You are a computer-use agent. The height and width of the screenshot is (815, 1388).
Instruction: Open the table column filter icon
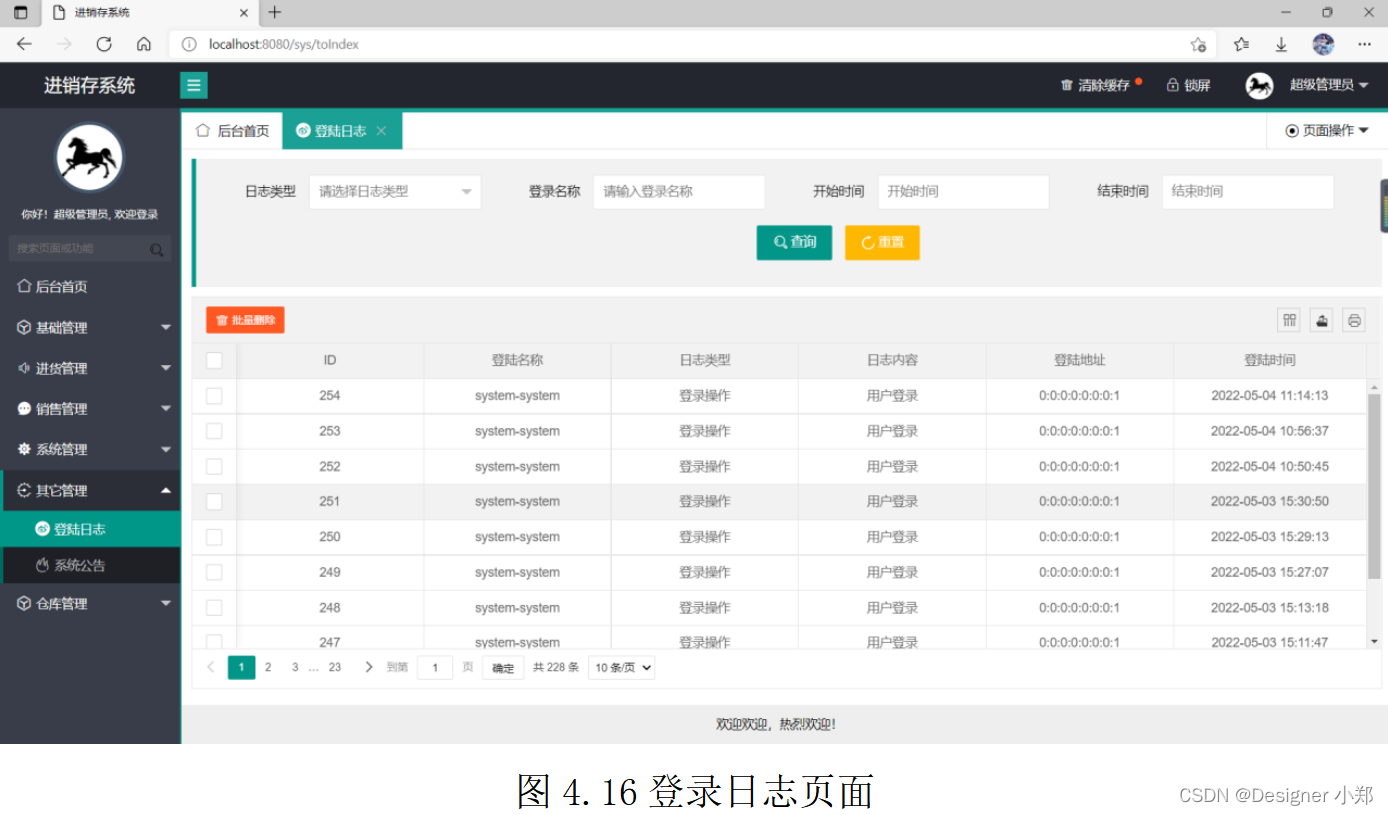click(1290, 320)
